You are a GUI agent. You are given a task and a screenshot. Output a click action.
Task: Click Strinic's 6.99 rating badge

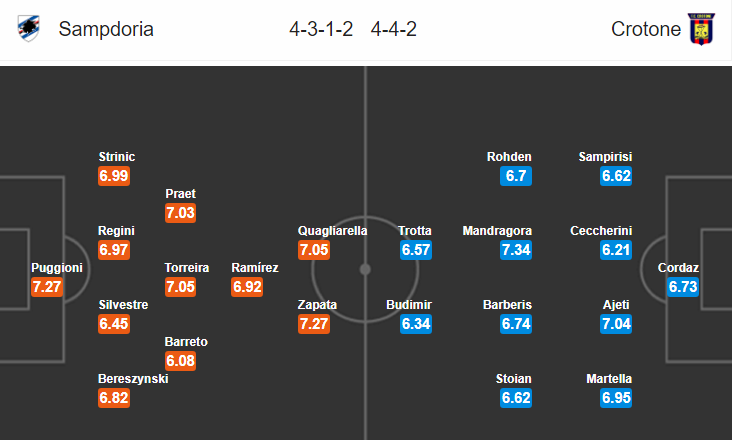point(114,176)
